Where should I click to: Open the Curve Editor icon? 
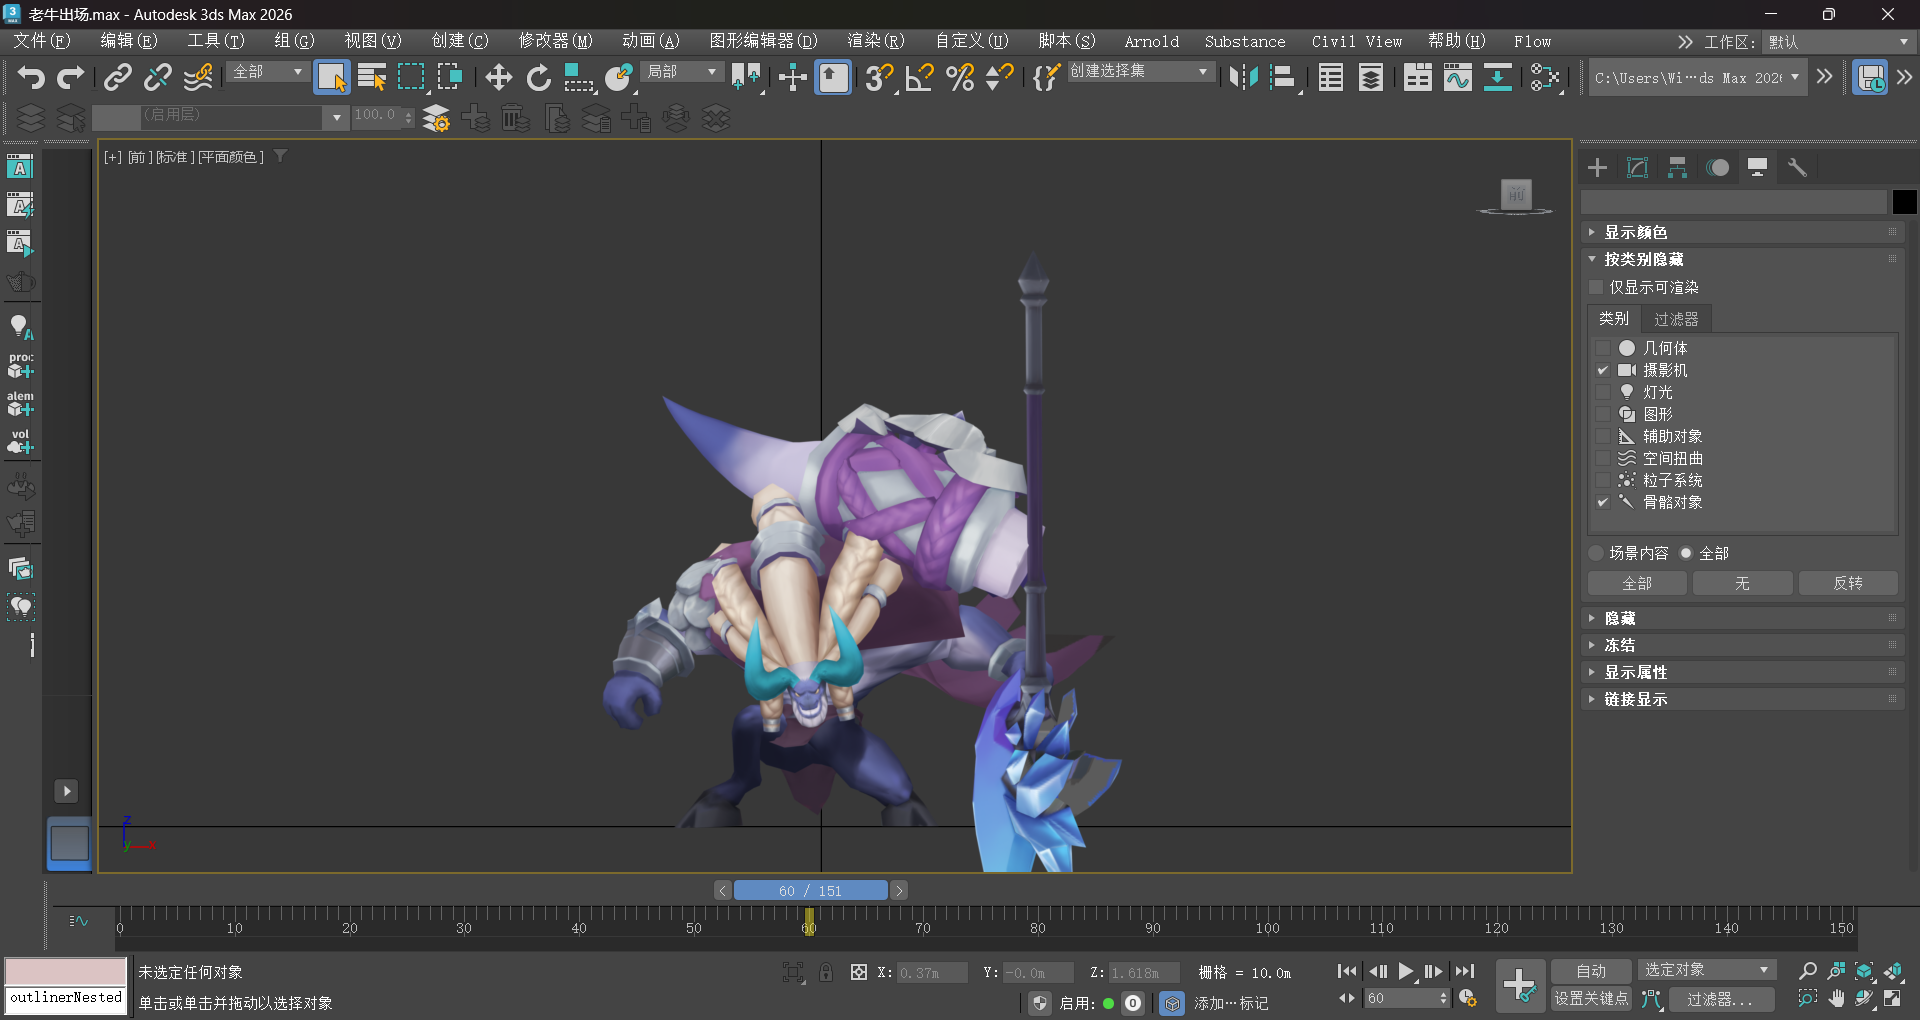1458,77
